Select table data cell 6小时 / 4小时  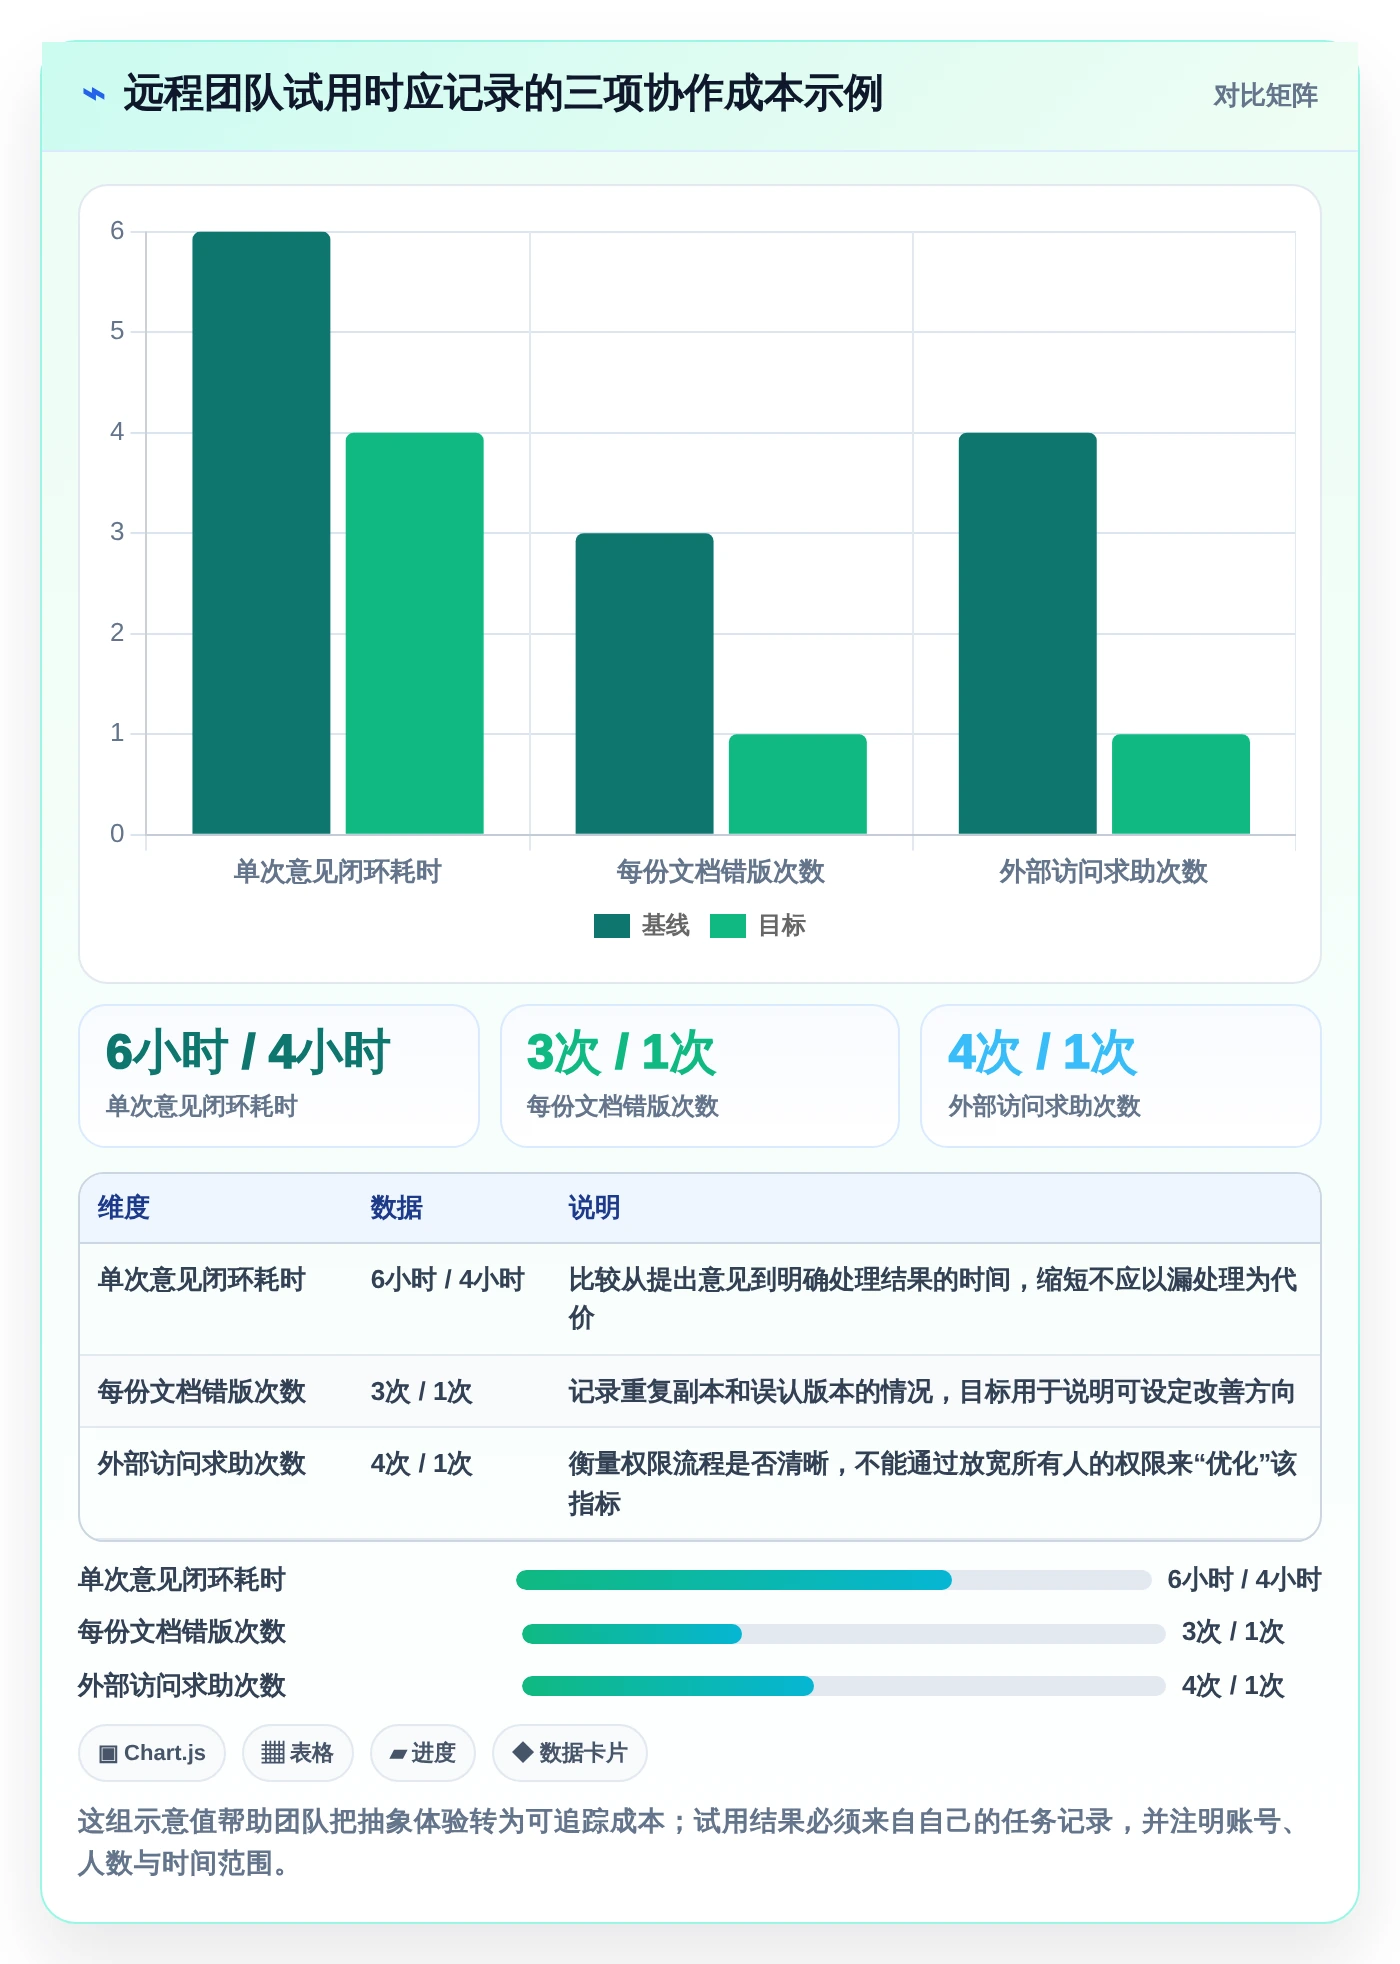[448, 1280]
